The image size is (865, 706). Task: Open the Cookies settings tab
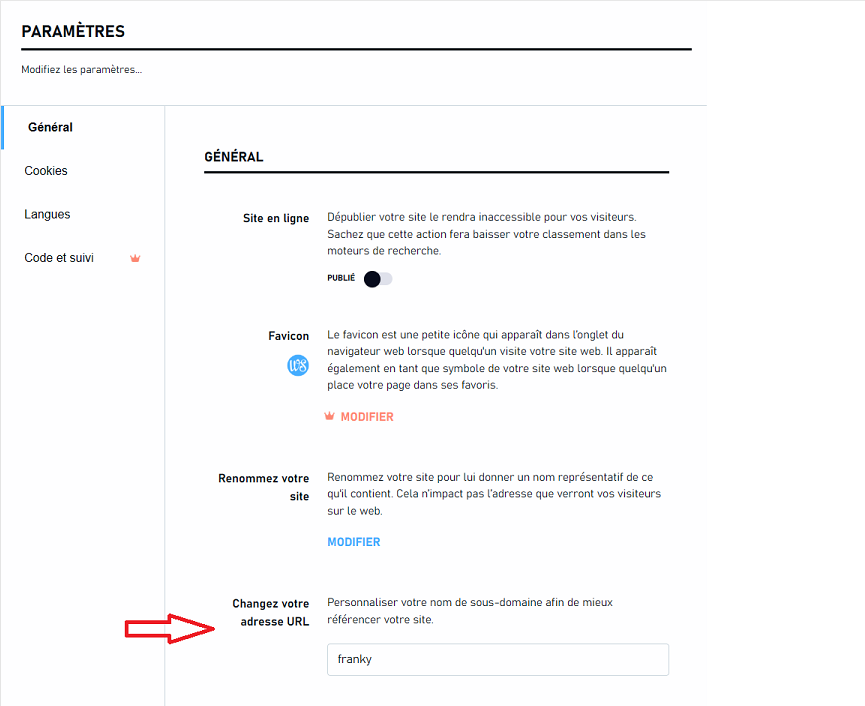[46, 171]
